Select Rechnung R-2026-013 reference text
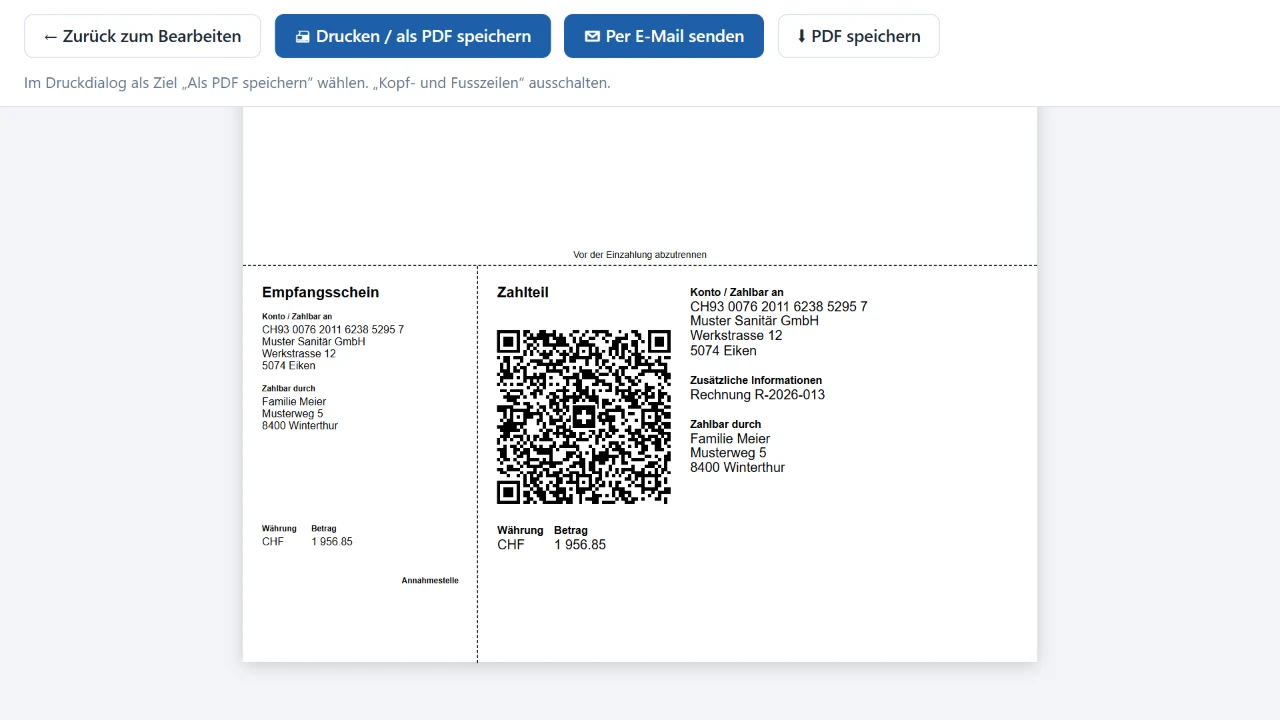The image size is (1280, 720). pyautogui.click(x=757, y=395)
